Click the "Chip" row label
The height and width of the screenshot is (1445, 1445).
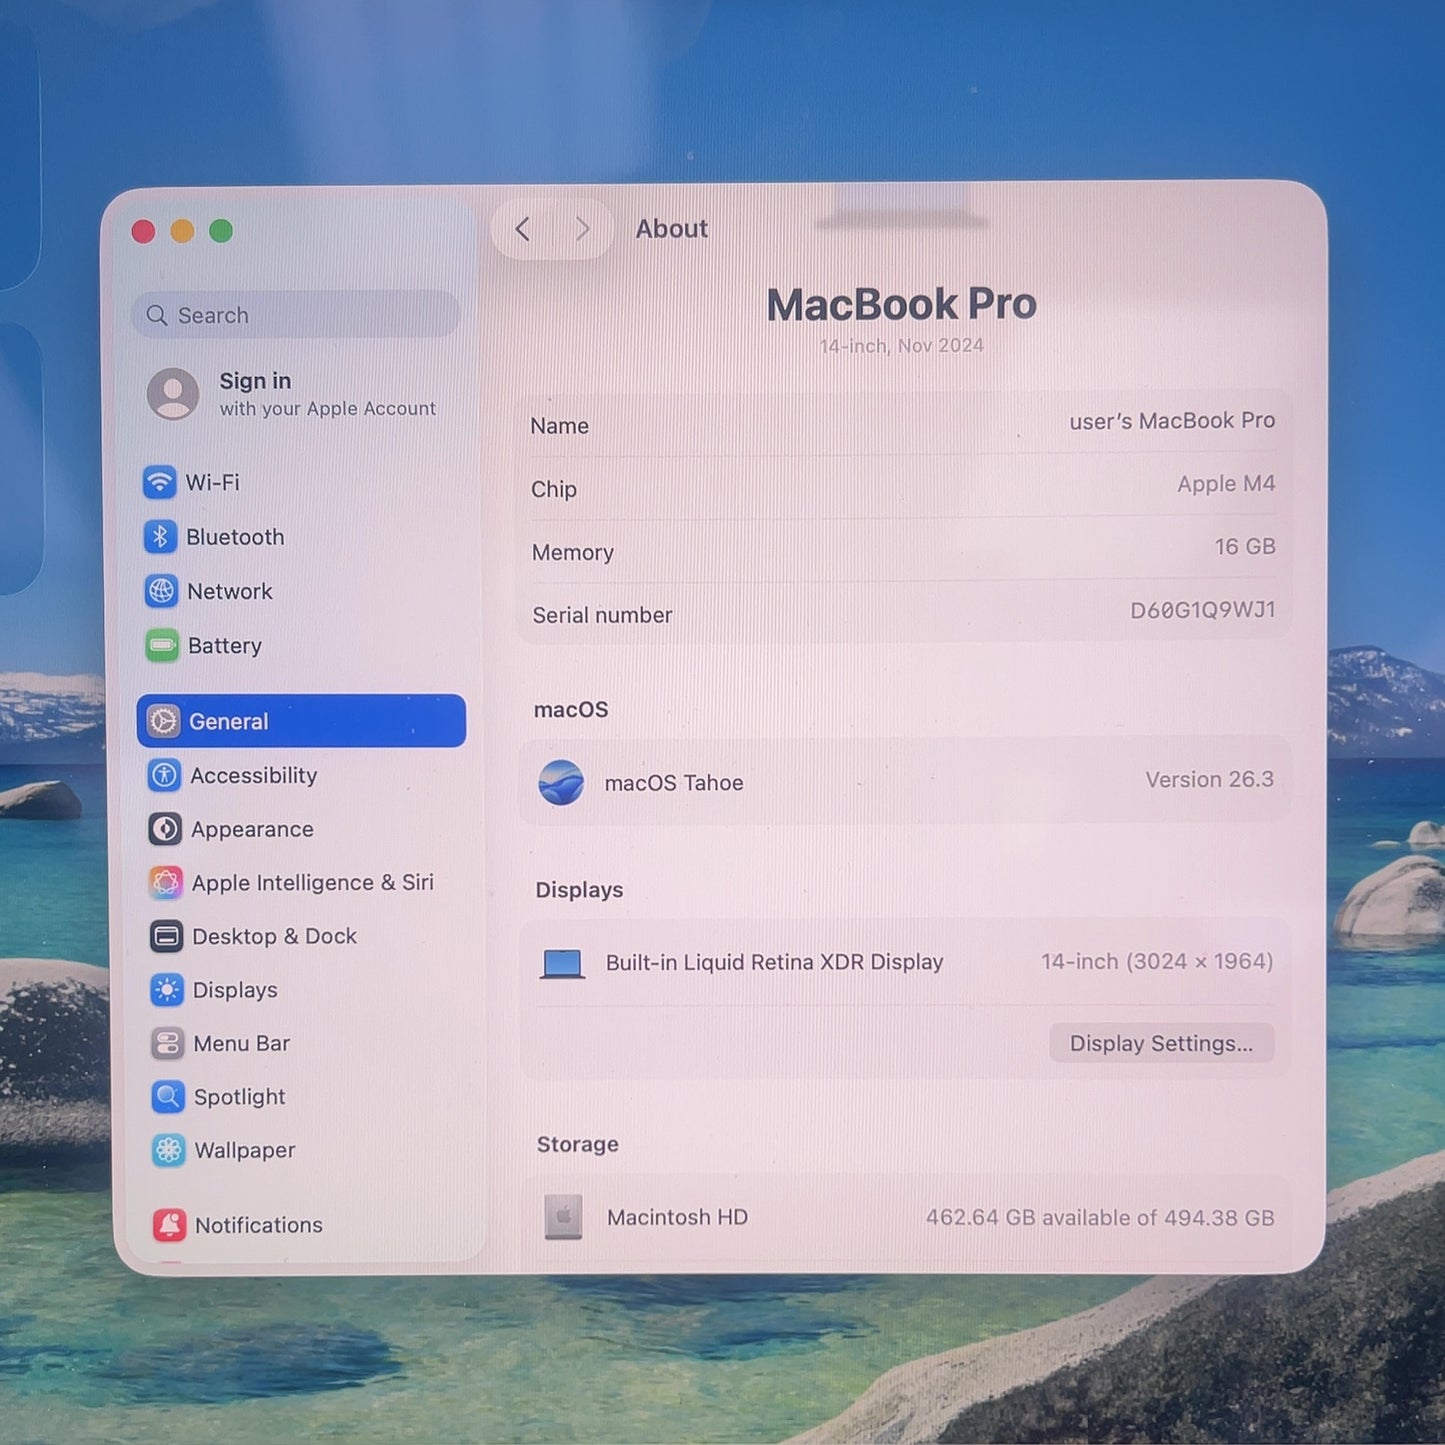(554, 489)
